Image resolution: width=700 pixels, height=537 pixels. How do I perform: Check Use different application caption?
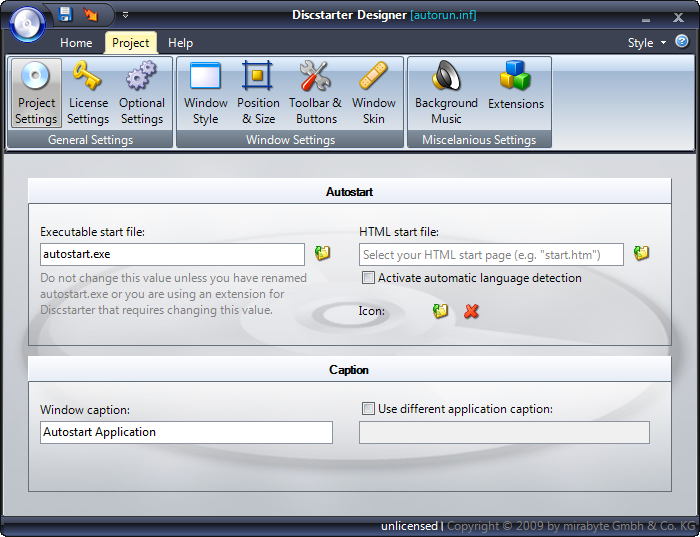(x=368, y=408)
